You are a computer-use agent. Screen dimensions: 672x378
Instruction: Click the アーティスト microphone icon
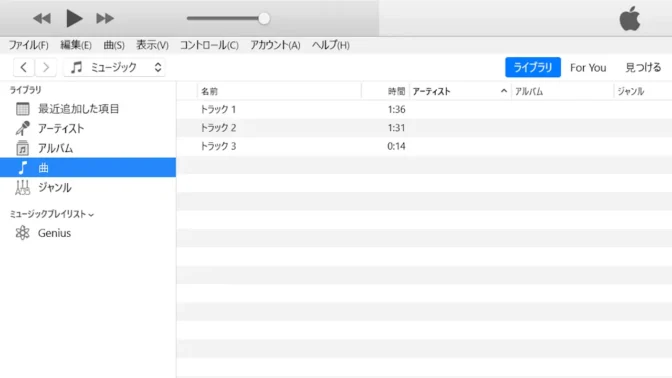pos(23,128)
